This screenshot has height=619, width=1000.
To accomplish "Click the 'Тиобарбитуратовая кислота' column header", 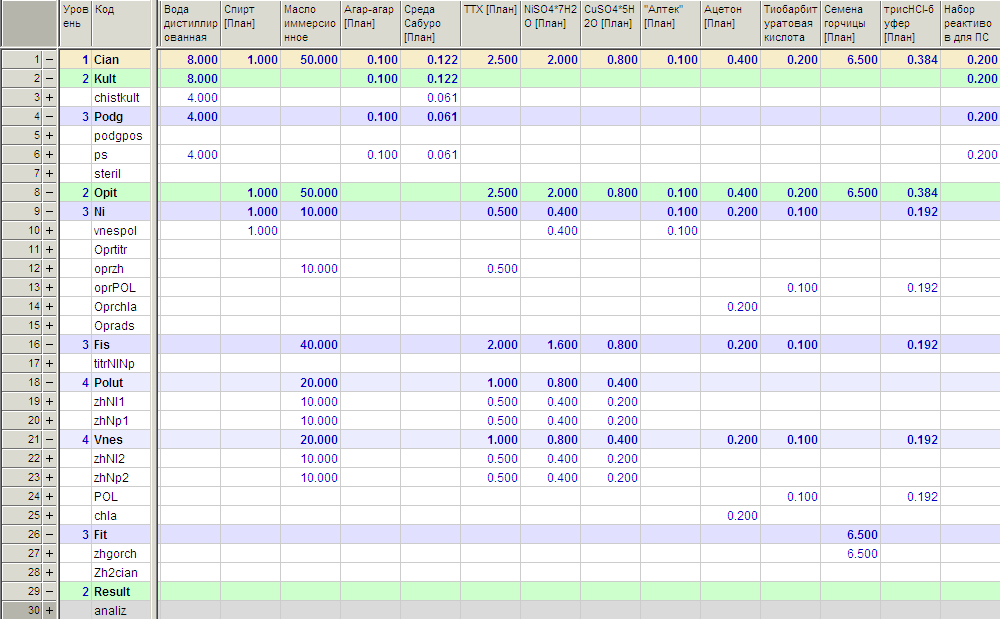I will tap(790, 24).
